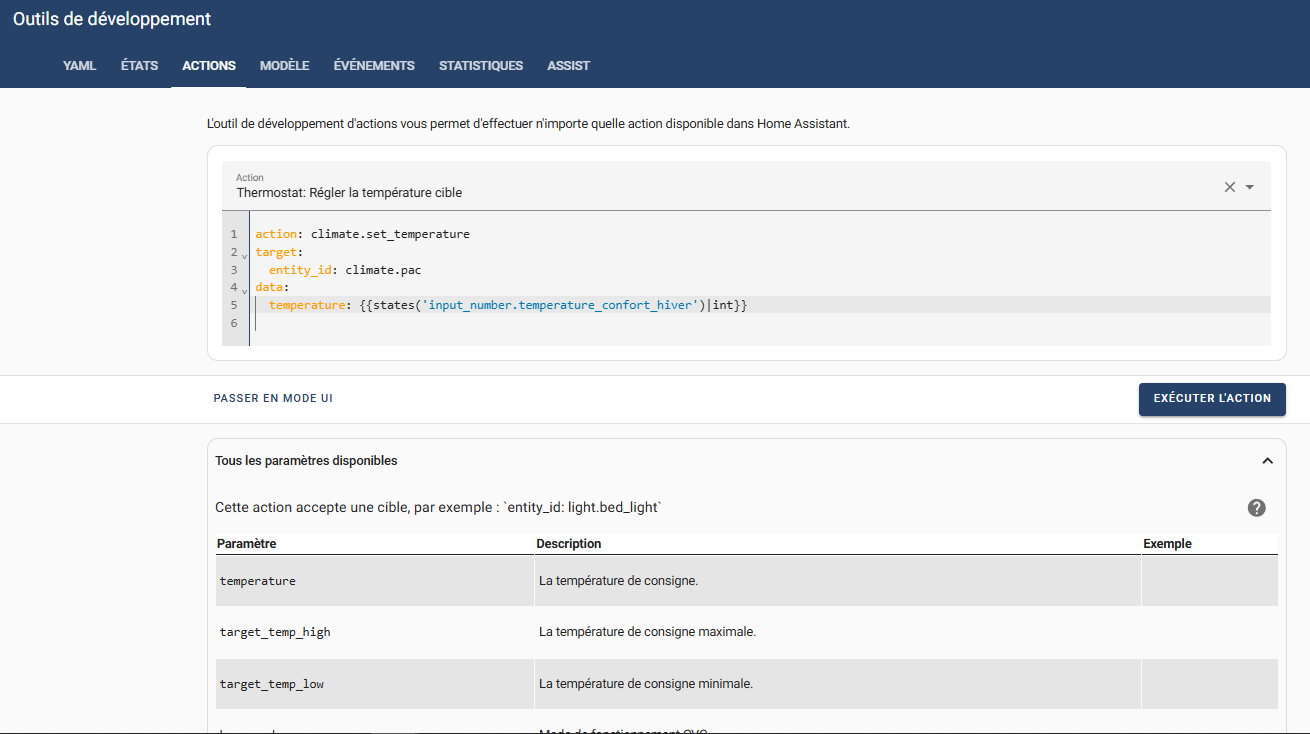Switch to the ÉTATS tab
Image resolution: width=1310 pixels, height=734 pixels.
(x=139, y=66)
